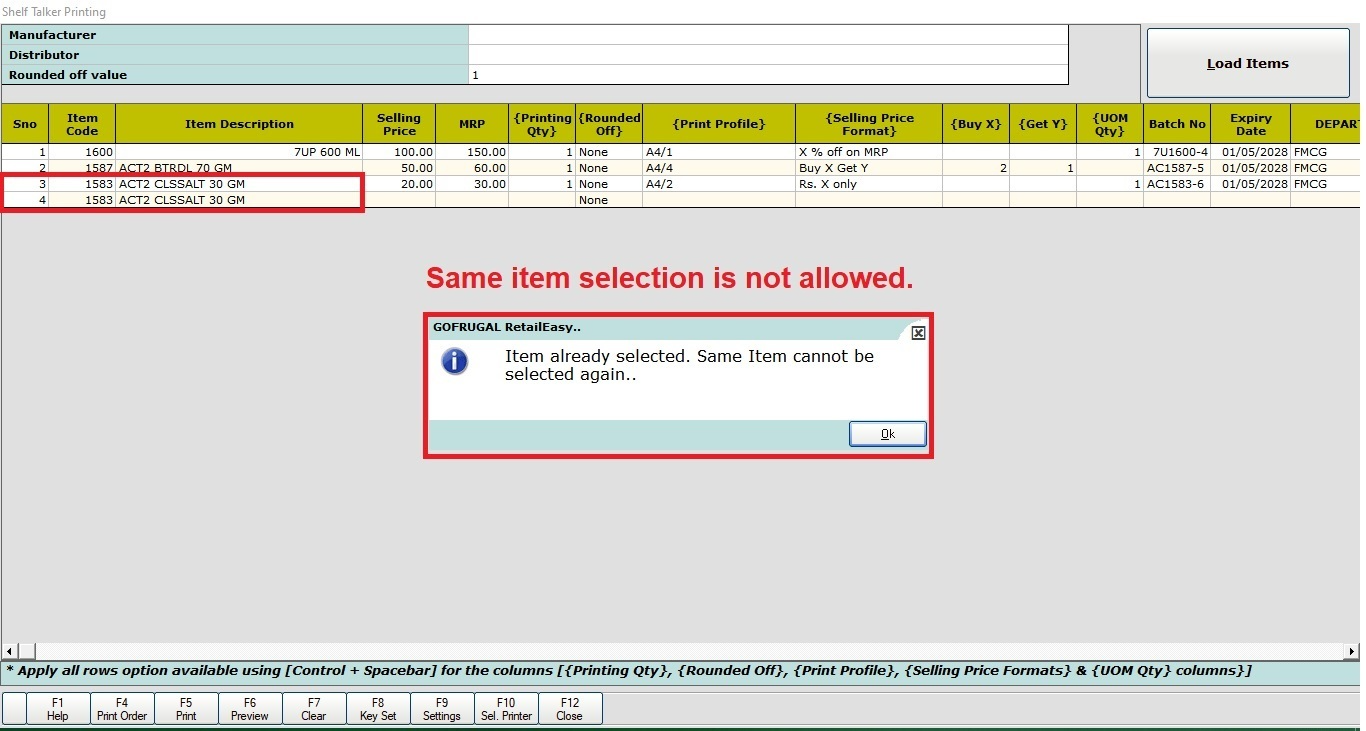Click the Selling Price column header

(x=399, y=124)
